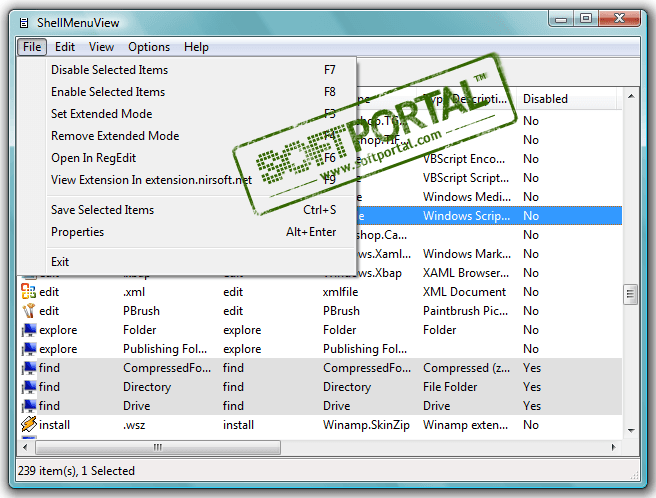The height and width of the screenshot is (498, 656).
Task: Click the 'Winamp.SkinZip' cell
Action: click(366, 425)
